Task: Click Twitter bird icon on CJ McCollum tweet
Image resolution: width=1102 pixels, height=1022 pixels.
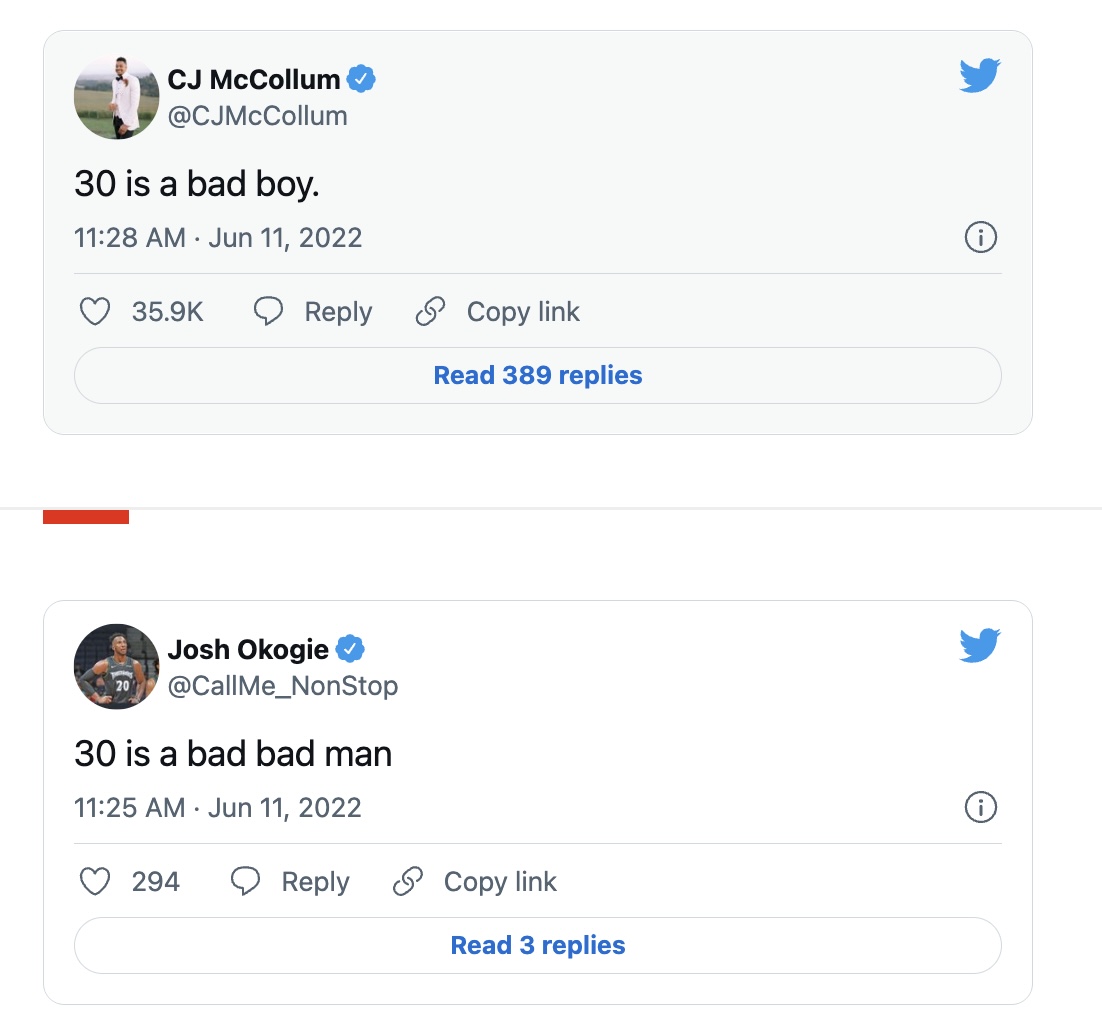Action: tap(980, 75)
